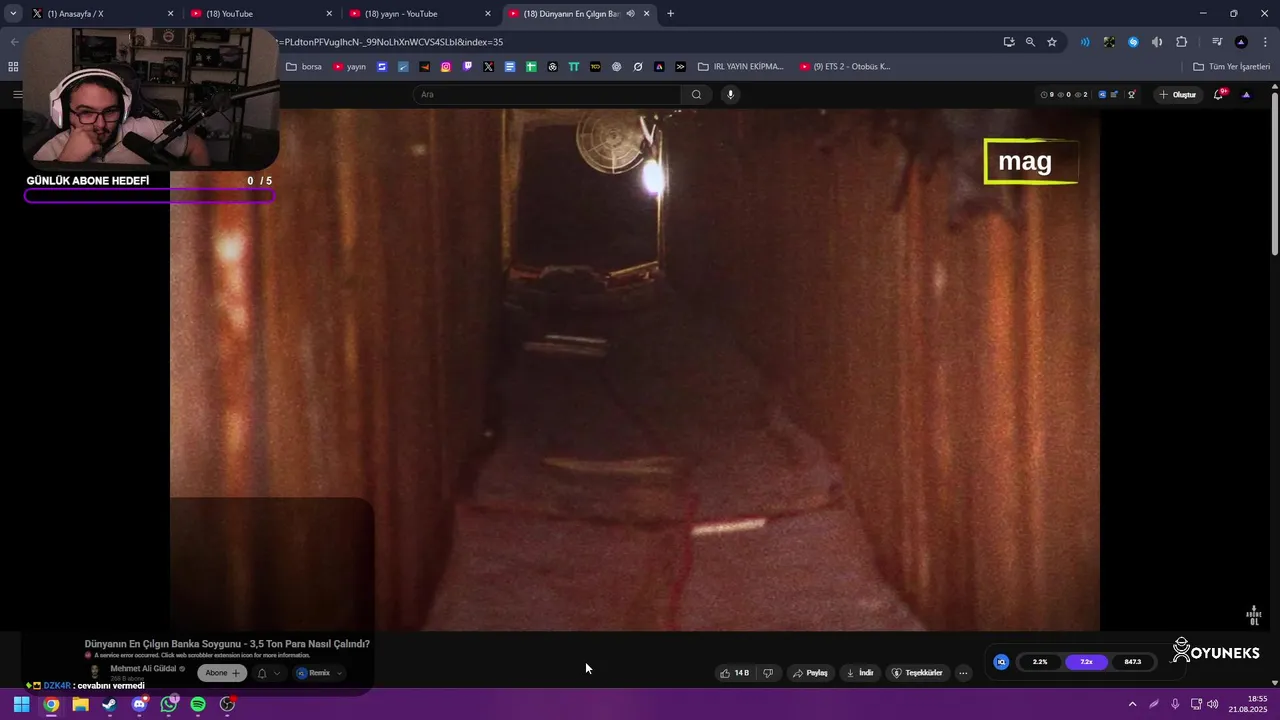The image size is (1280, 720).
Task: Click the 847.3 value in extension bar
Action: click(1132, 662)
